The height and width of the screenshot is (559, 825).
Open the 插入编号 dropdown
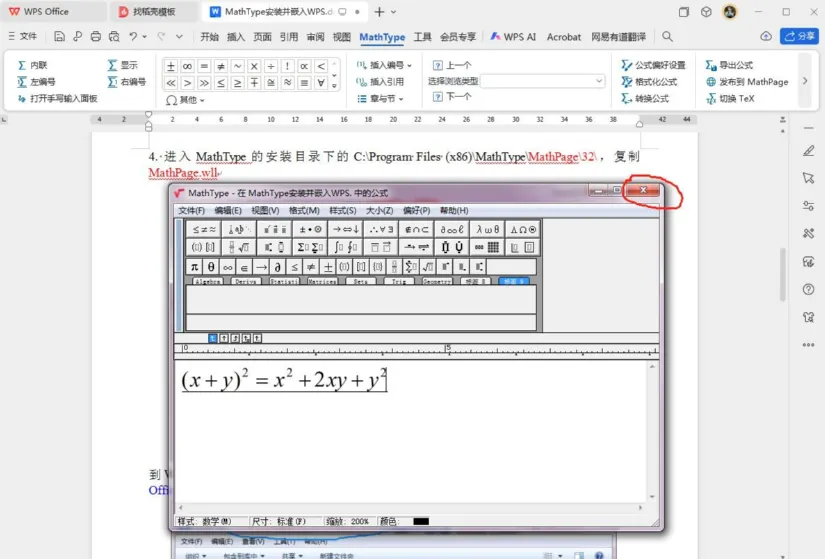[384, 65]
